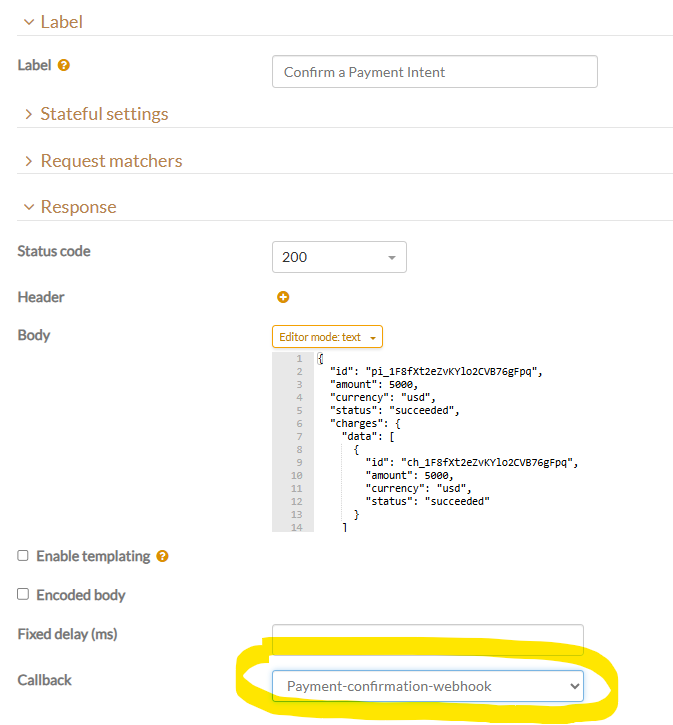Open the Status code dropdown showing 200
Screen dimensions: 673x725
pos(339,257)
